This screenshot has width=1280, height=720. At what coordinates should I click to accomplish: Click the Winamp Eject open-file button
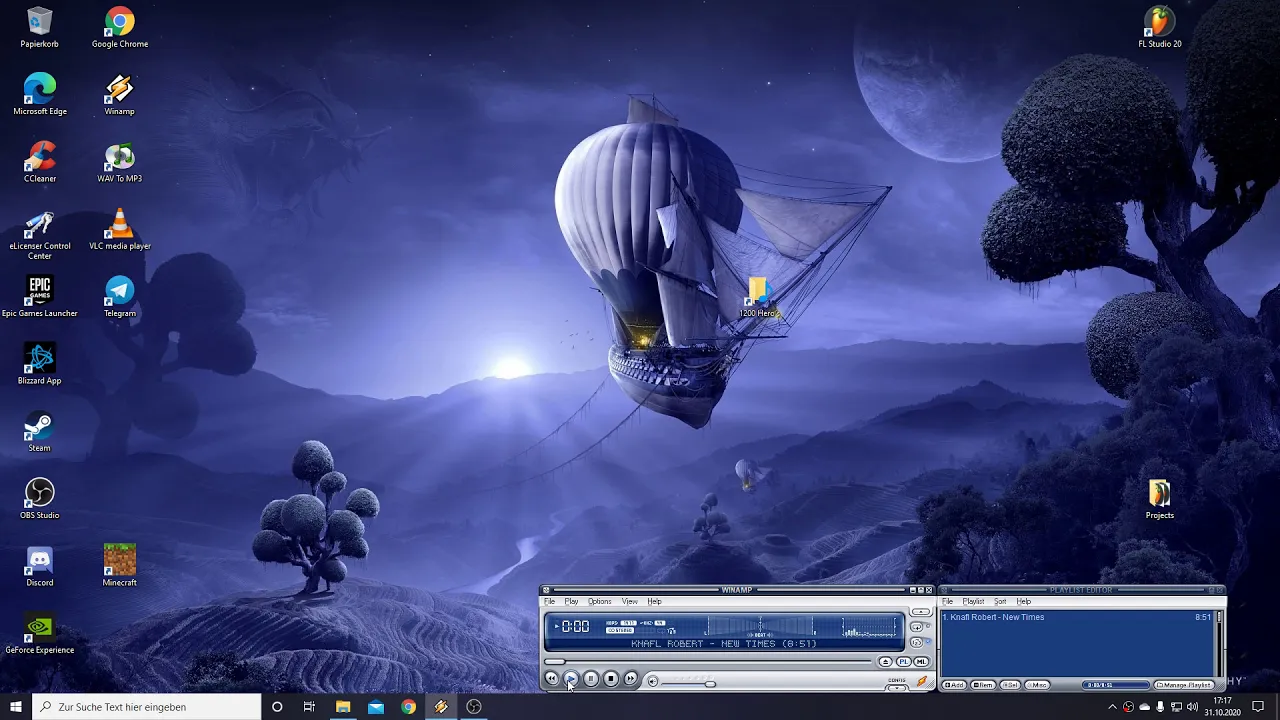(x=885, y=662)
